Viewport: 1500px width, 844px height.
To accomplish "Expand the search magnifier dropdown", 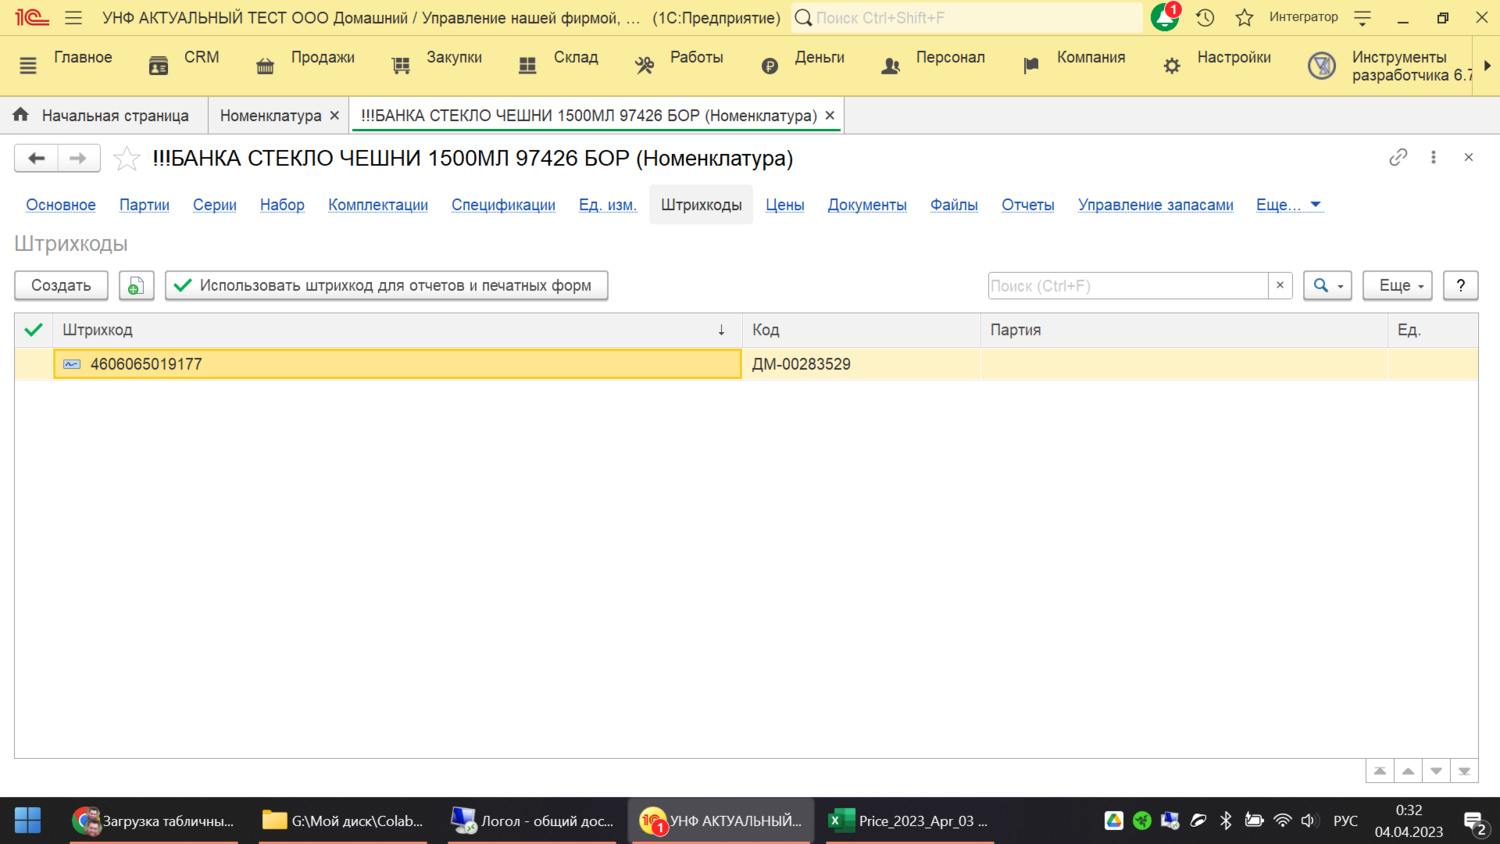I will tap(1327, 286).
